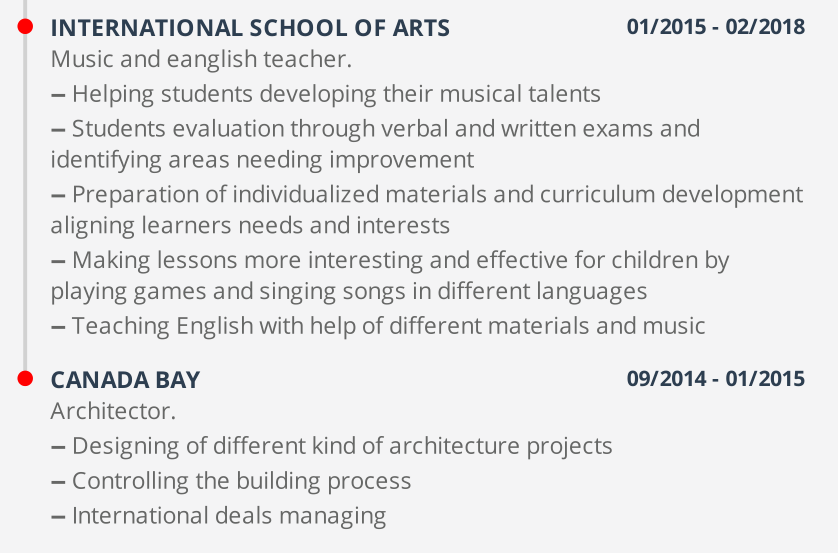Click the 01/2015 - 02/2018 date range
838x553 pixels.
716,27
